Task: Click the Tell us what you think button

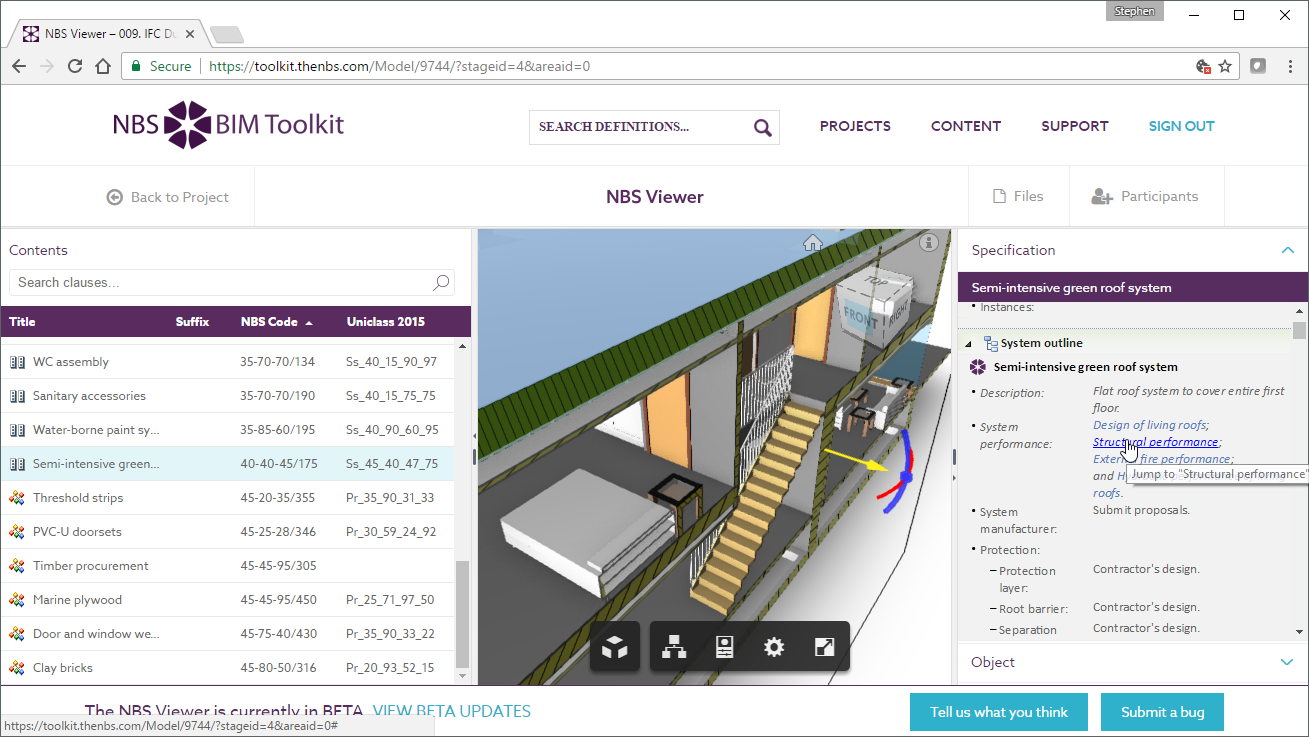Action: tap(998, 712)
